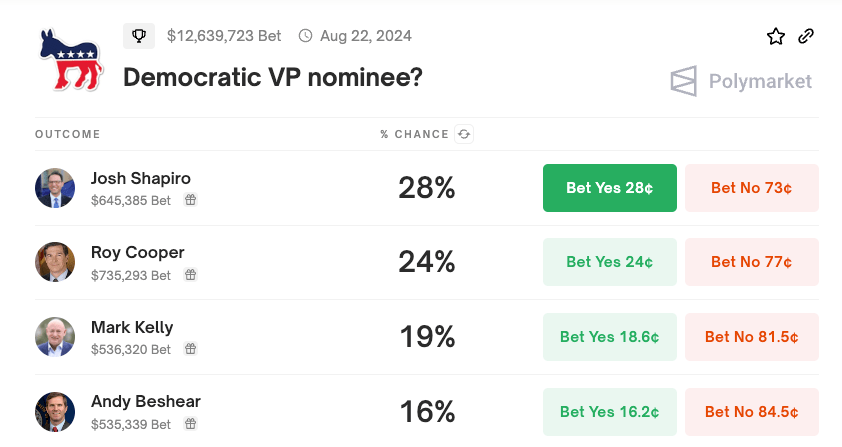
Task: Click the clock icon beside Aug 22, 2024
Action: [305, 36]
